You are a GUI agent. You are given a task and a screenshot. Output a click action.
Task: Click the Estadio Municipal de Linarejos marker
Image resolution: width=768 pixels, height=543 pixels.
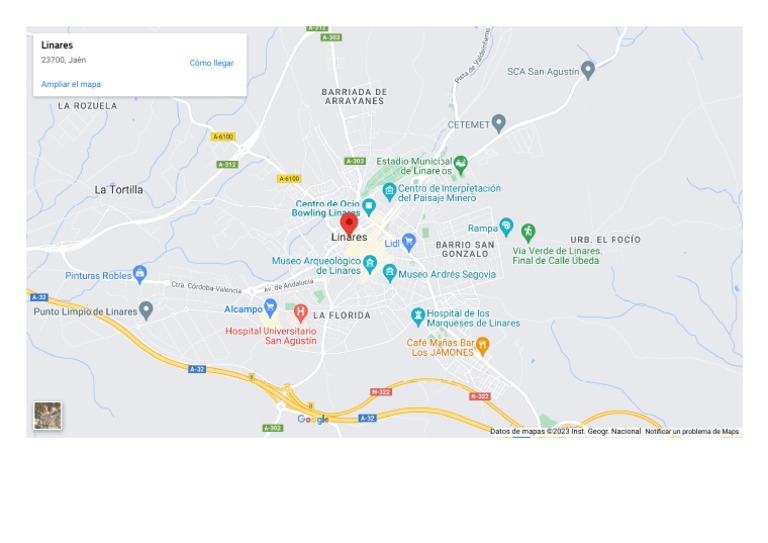coord(460,165)
